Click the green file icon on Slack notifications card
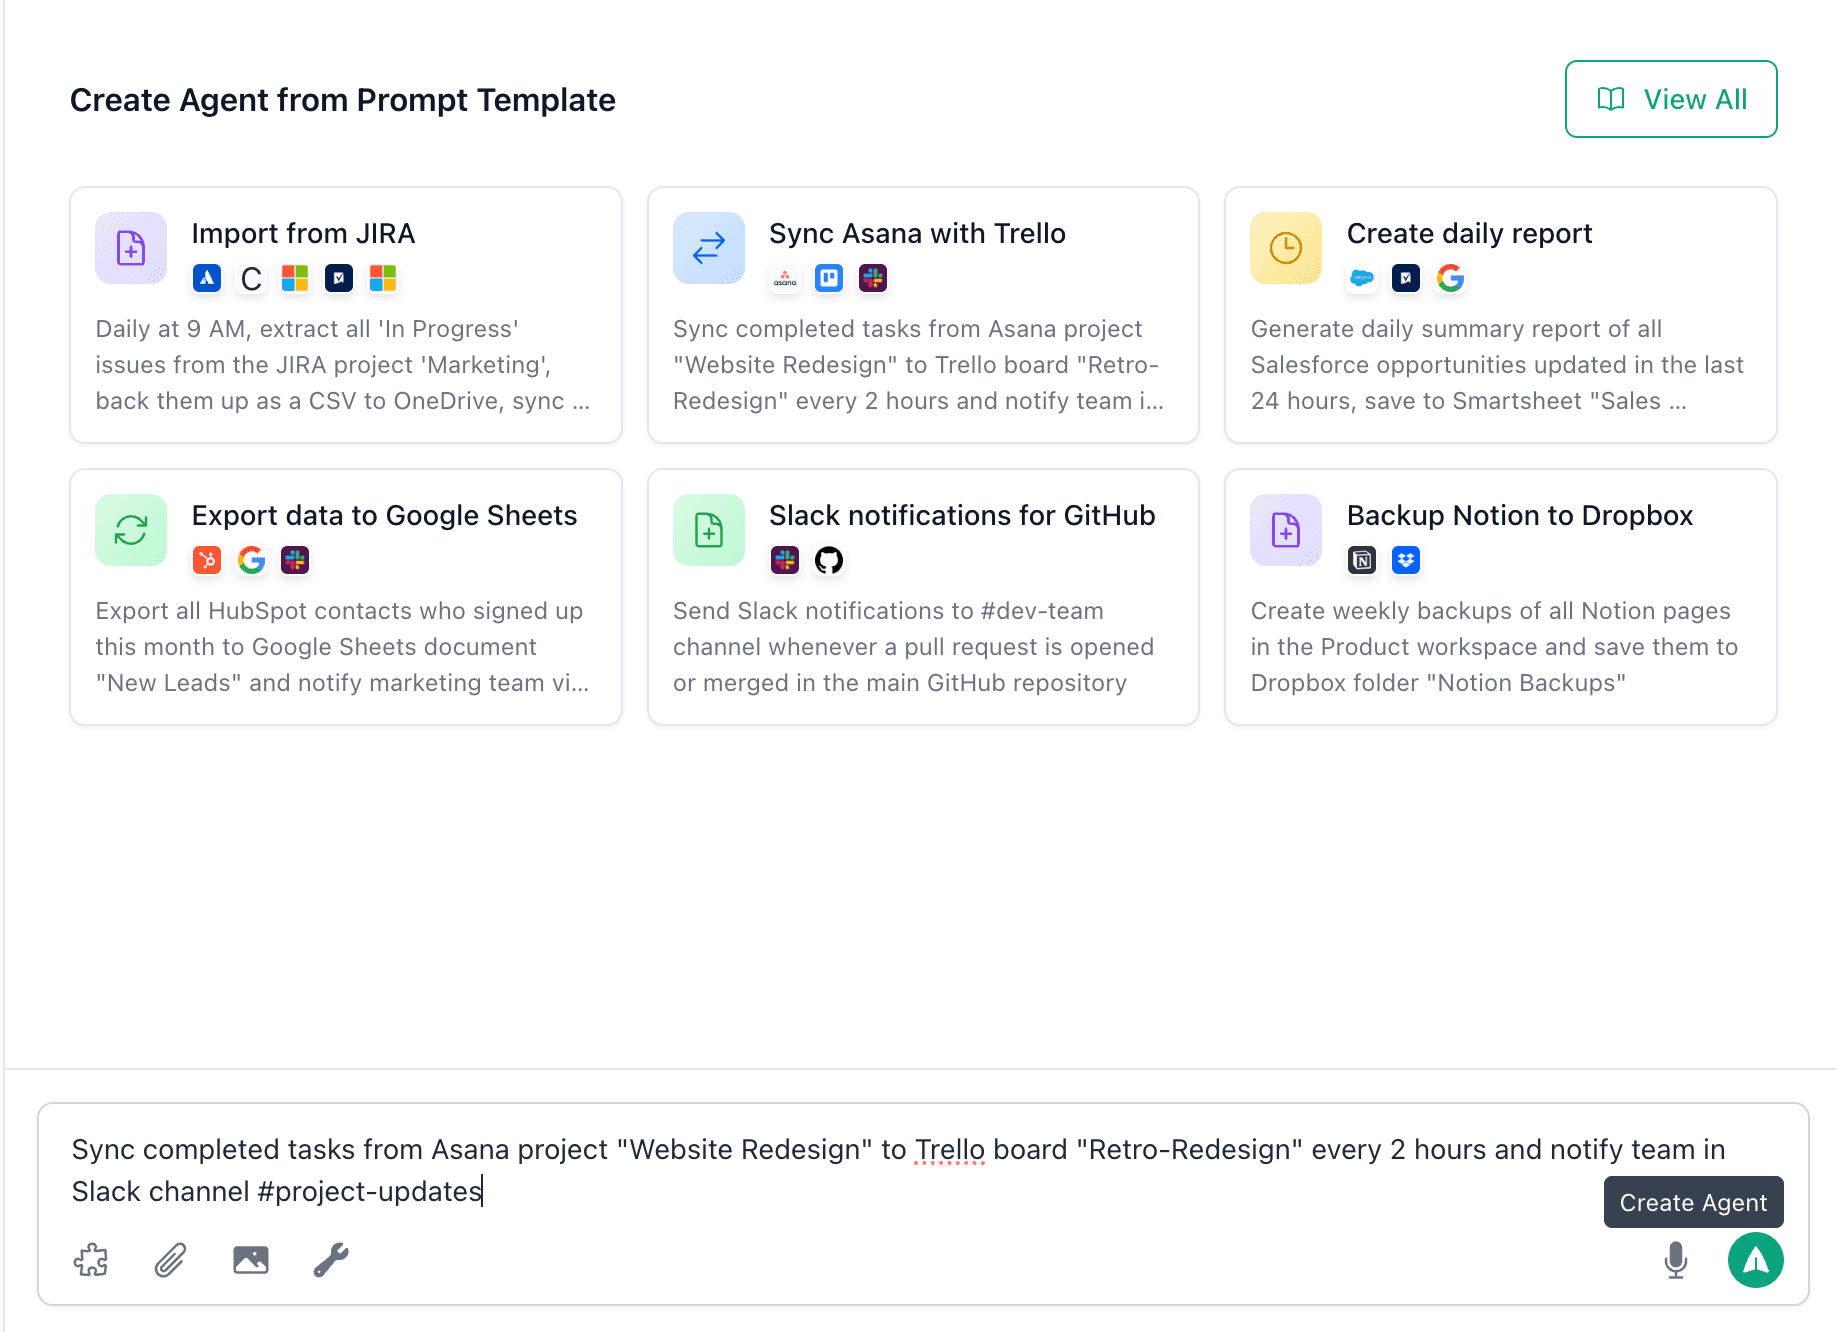 tap(709, 530)
